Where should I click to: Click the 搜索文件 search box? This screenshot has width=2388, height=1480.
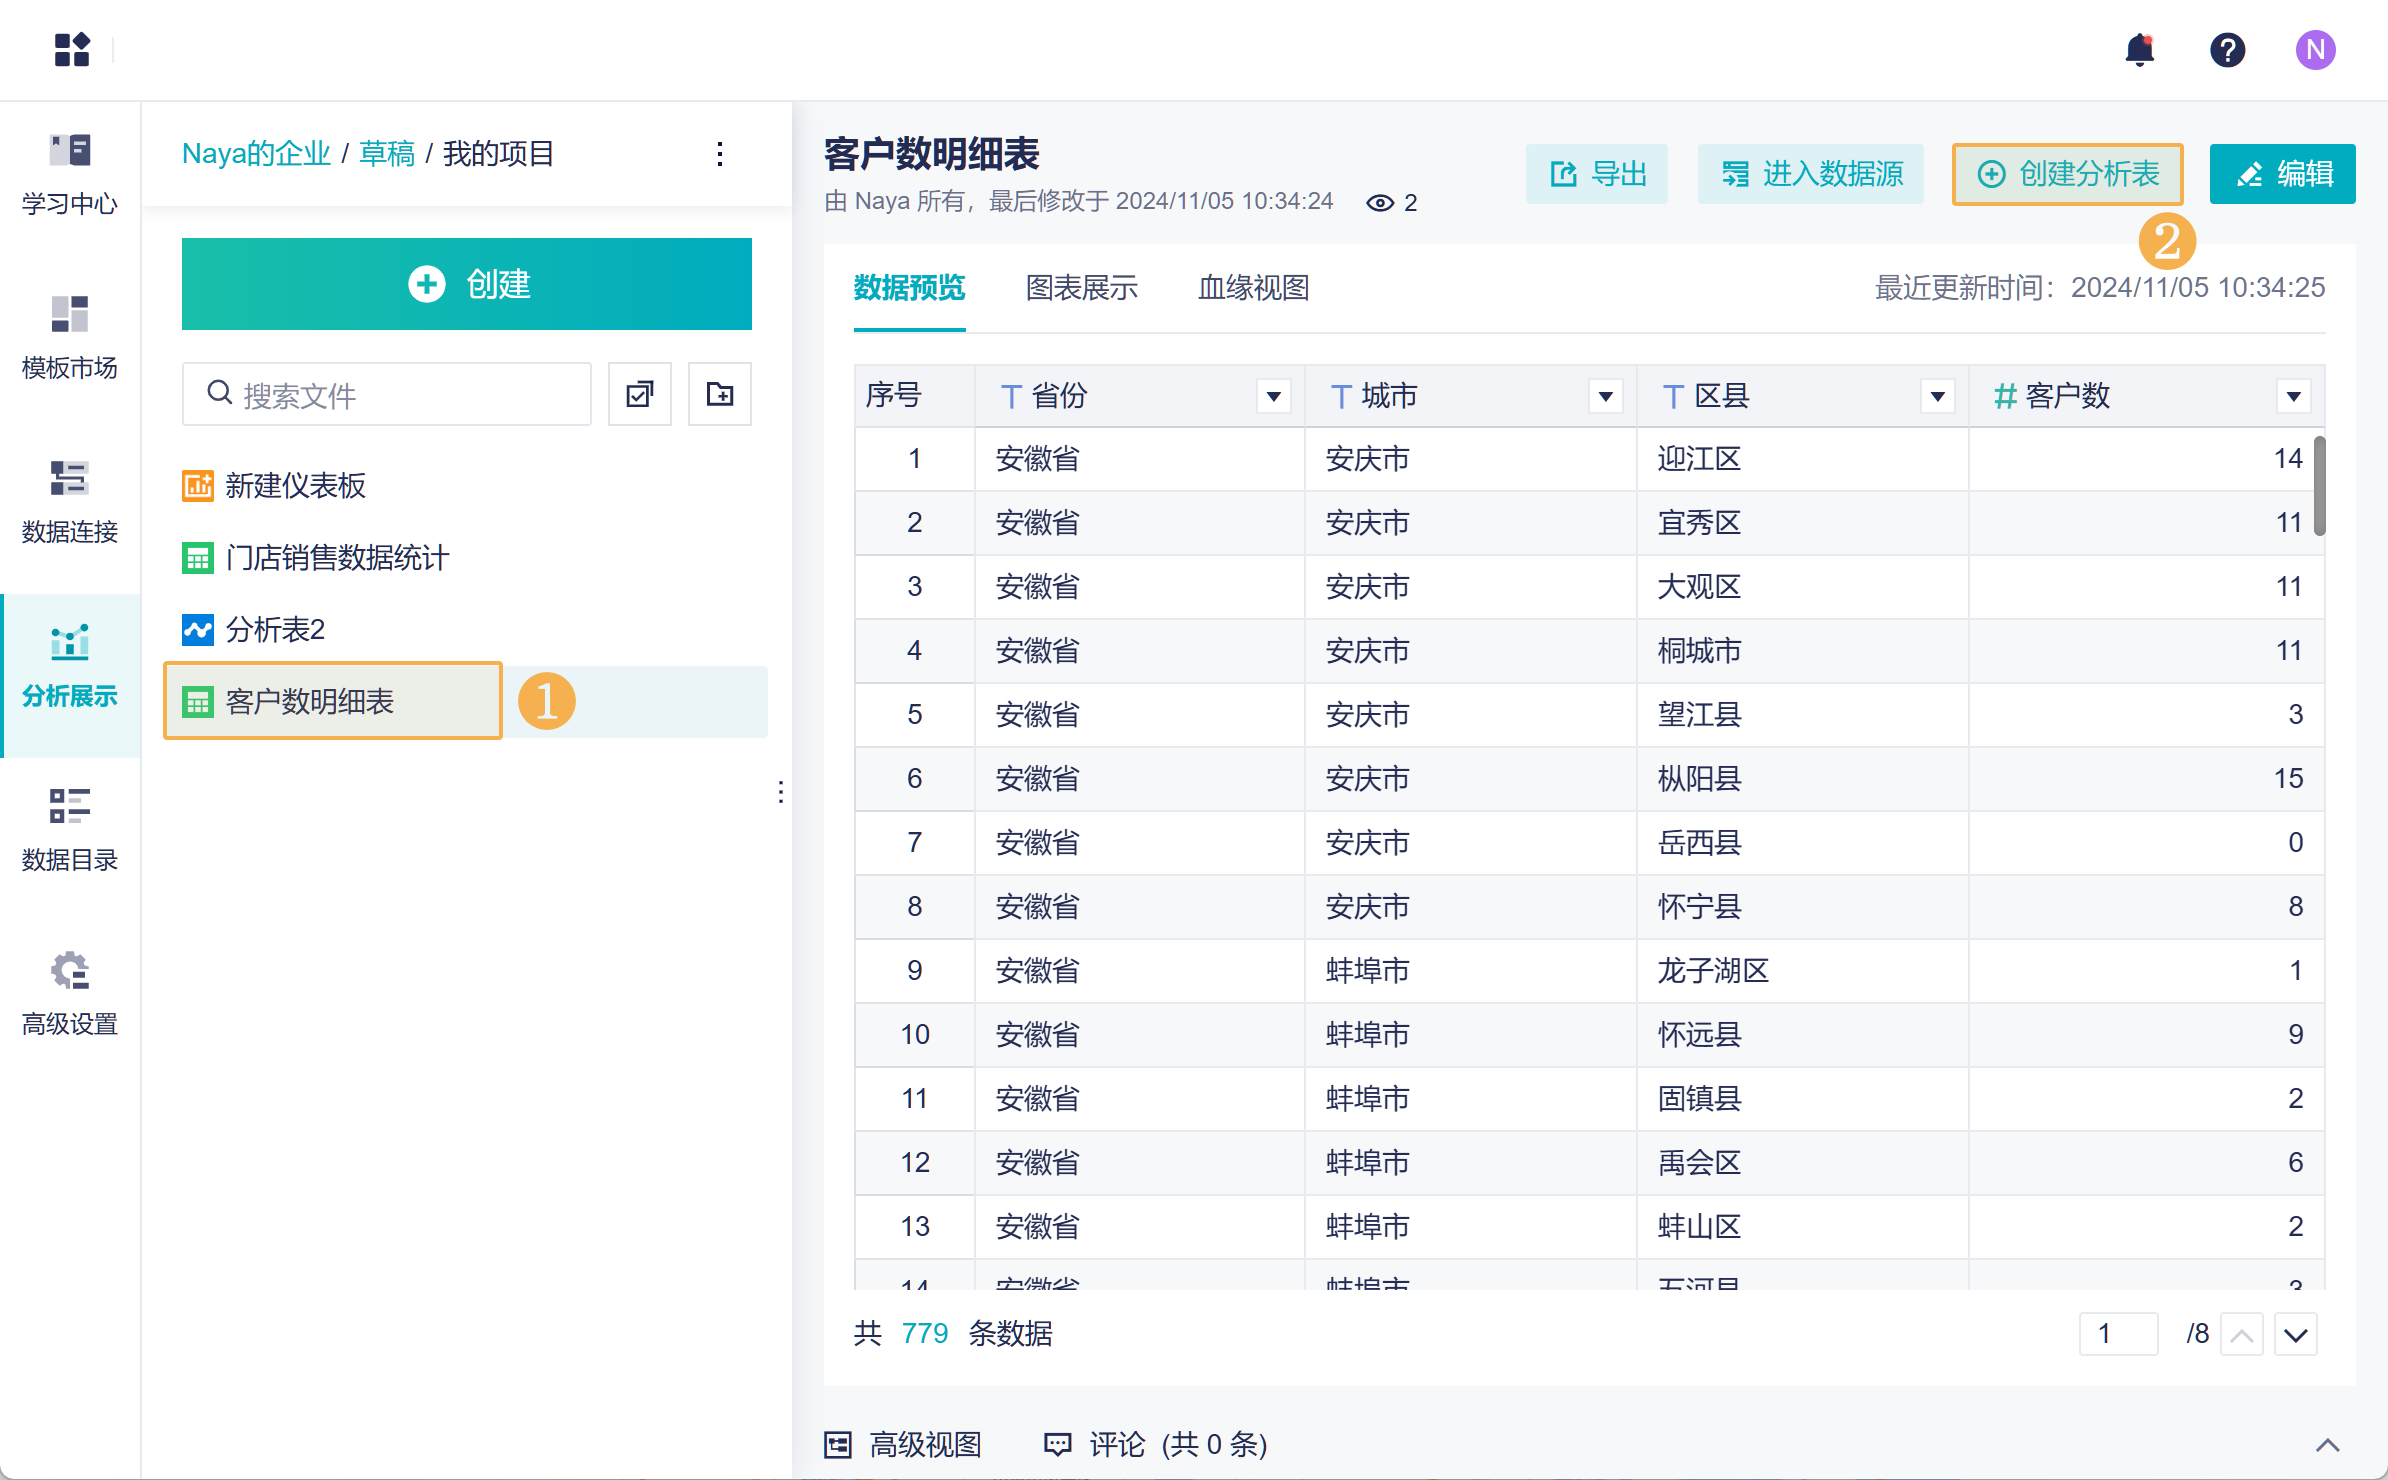click(x=387, y=394)
